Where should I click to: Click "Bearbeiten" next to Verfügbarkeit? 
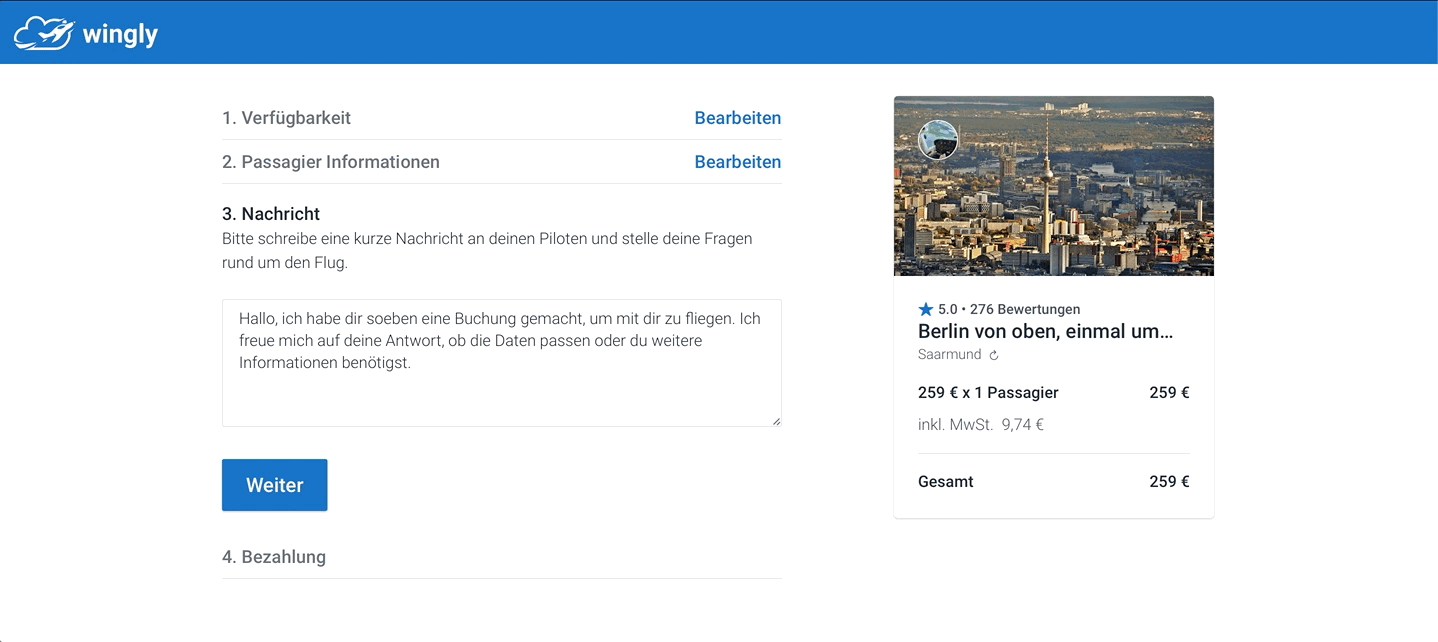click(x=738, y=117)
